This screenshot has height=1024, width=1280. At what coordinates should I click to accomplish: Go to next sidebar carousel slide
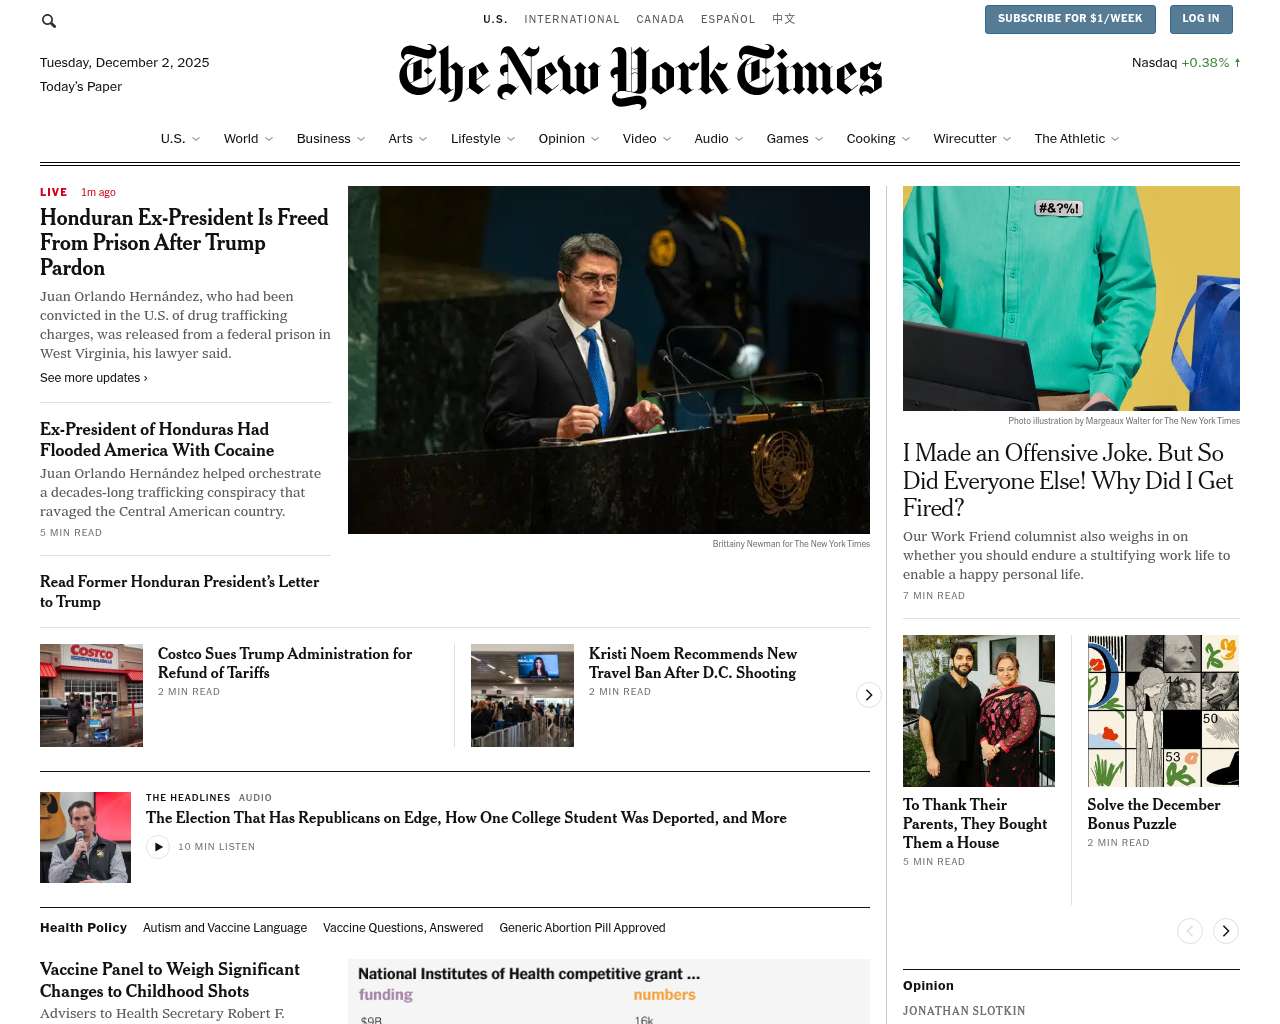1226,931
